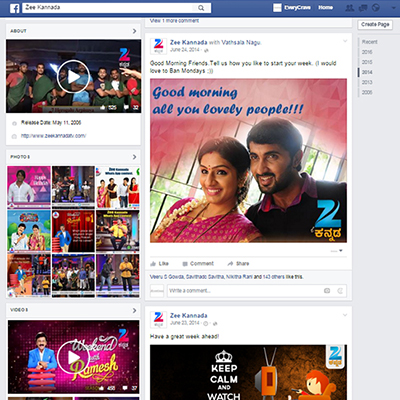This screenshot has height=400, width=400.
Task: Open the June 23 post options dropdown
Action: (x=345, y=314)
